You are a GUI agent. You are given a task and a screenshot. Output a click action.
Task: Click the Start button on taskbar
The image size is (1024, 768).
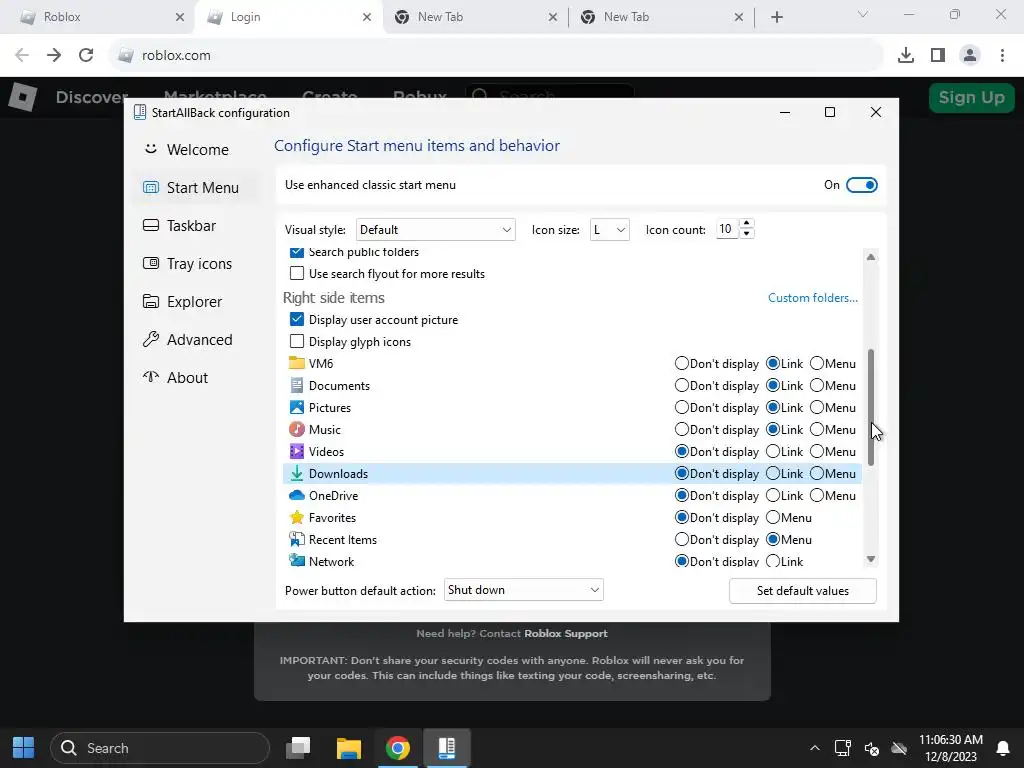[x=24, y=748]
